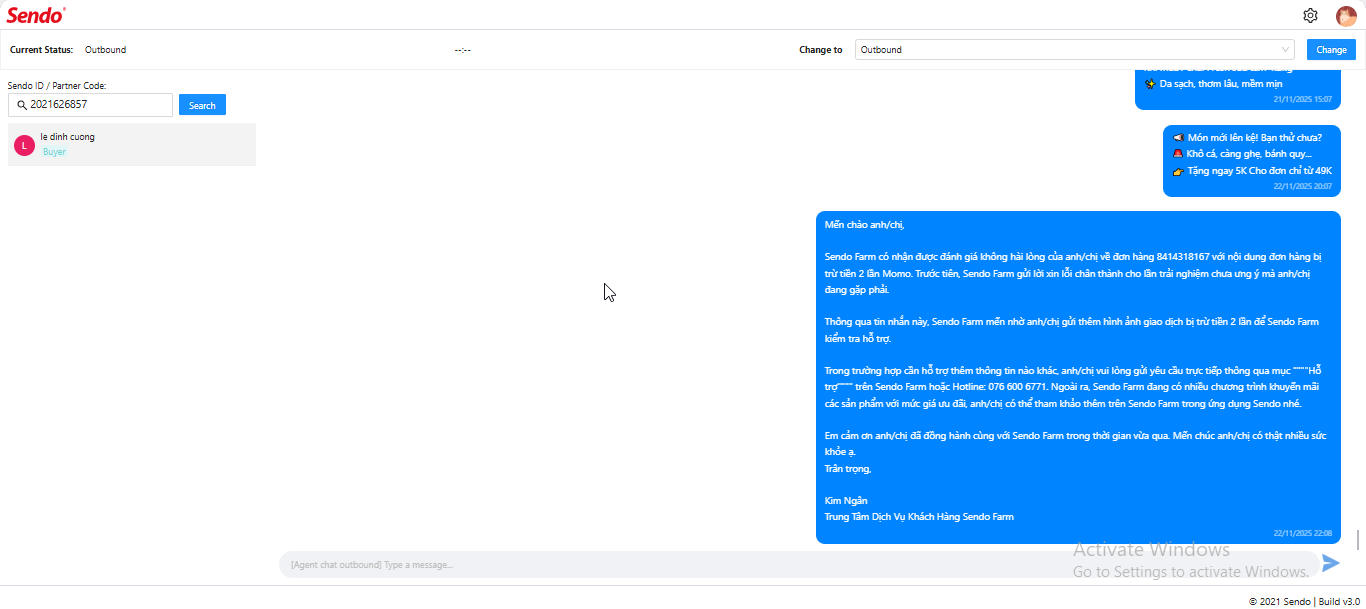Click the Sendo logo

click(36, 15)
